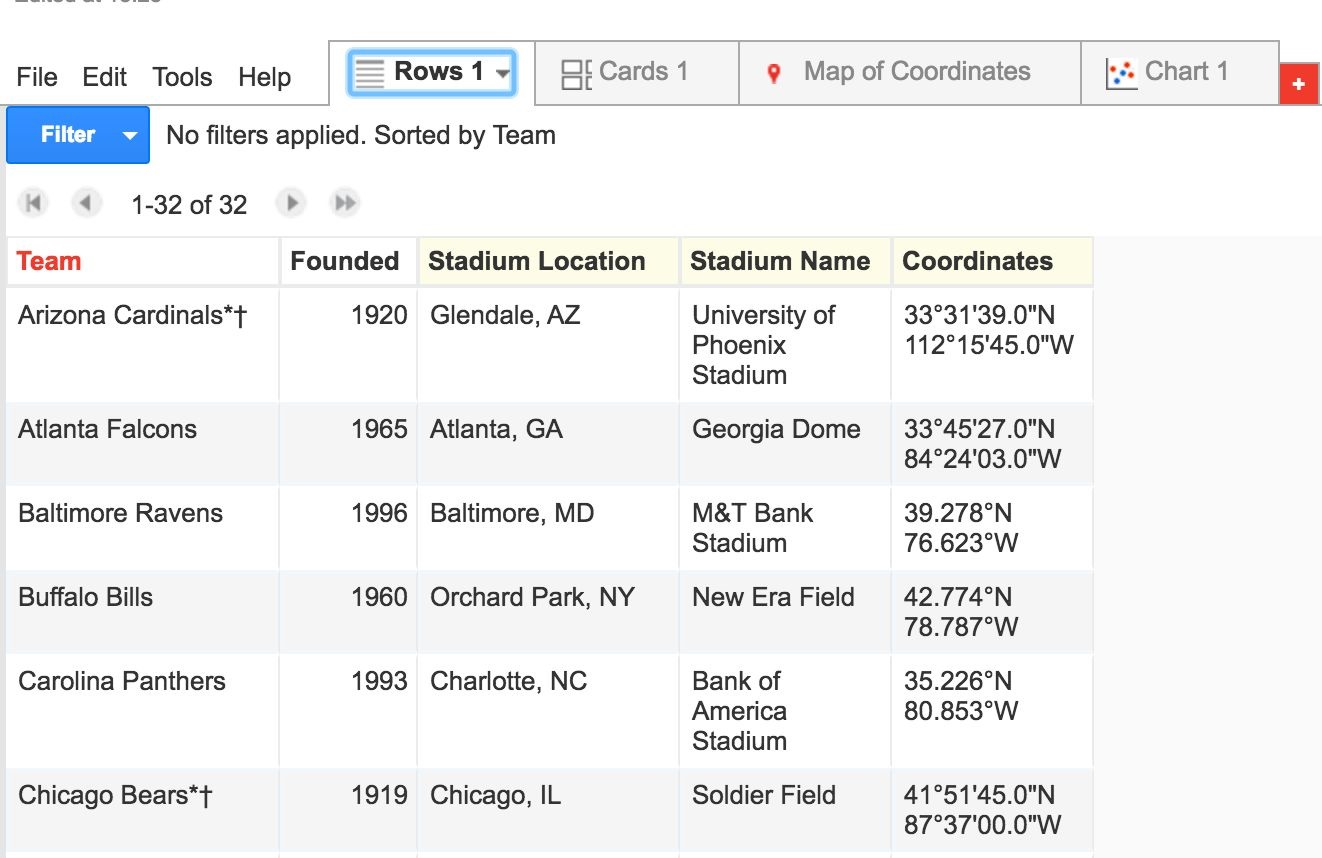1322x858 pixels.
Task: Click 'No filters applied. Sorted by Team' text
Action: coord(361,135)
